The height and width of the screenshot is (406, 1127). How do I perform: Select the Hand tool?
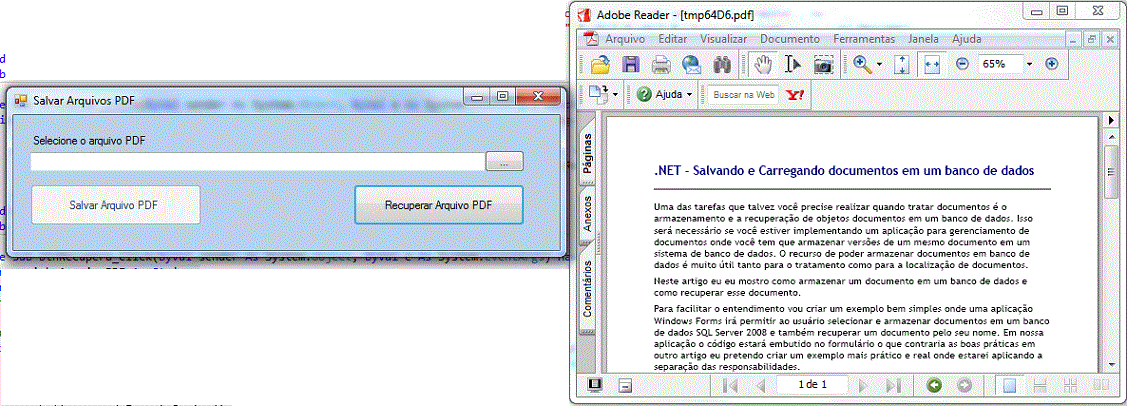[763, 65]
